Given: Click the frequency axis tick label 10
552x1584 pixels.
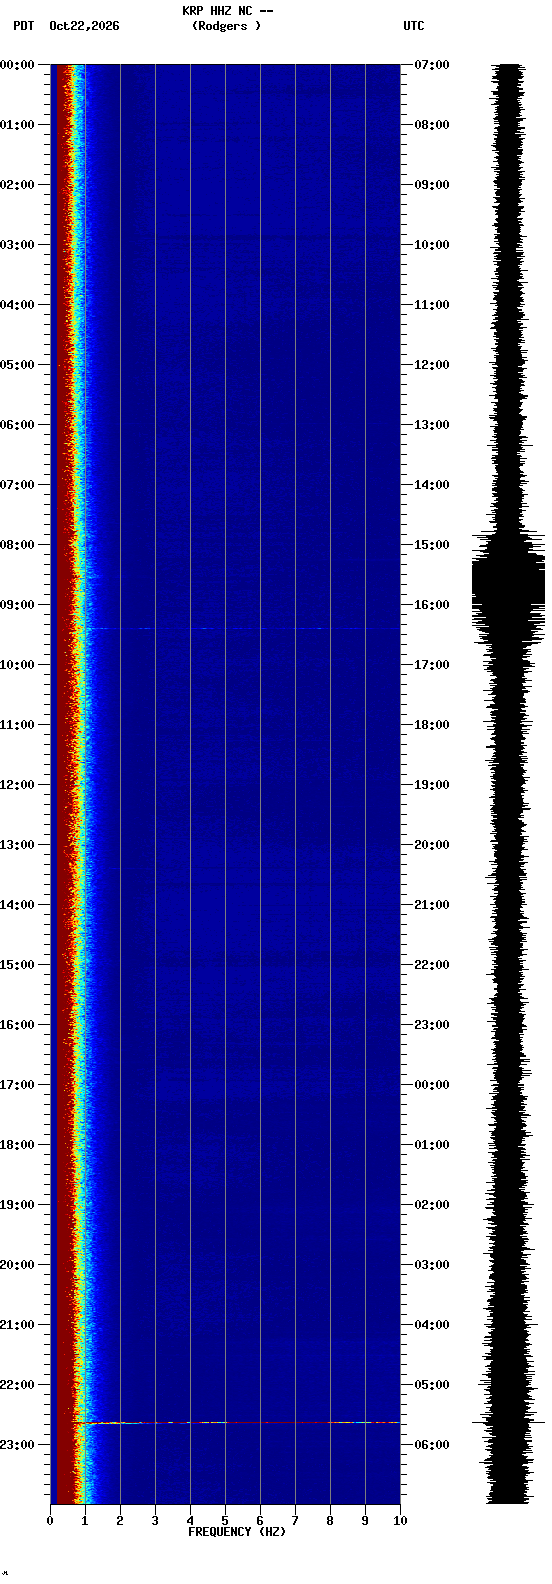Looking at the screenshot, I should [x=400, y=1521].
